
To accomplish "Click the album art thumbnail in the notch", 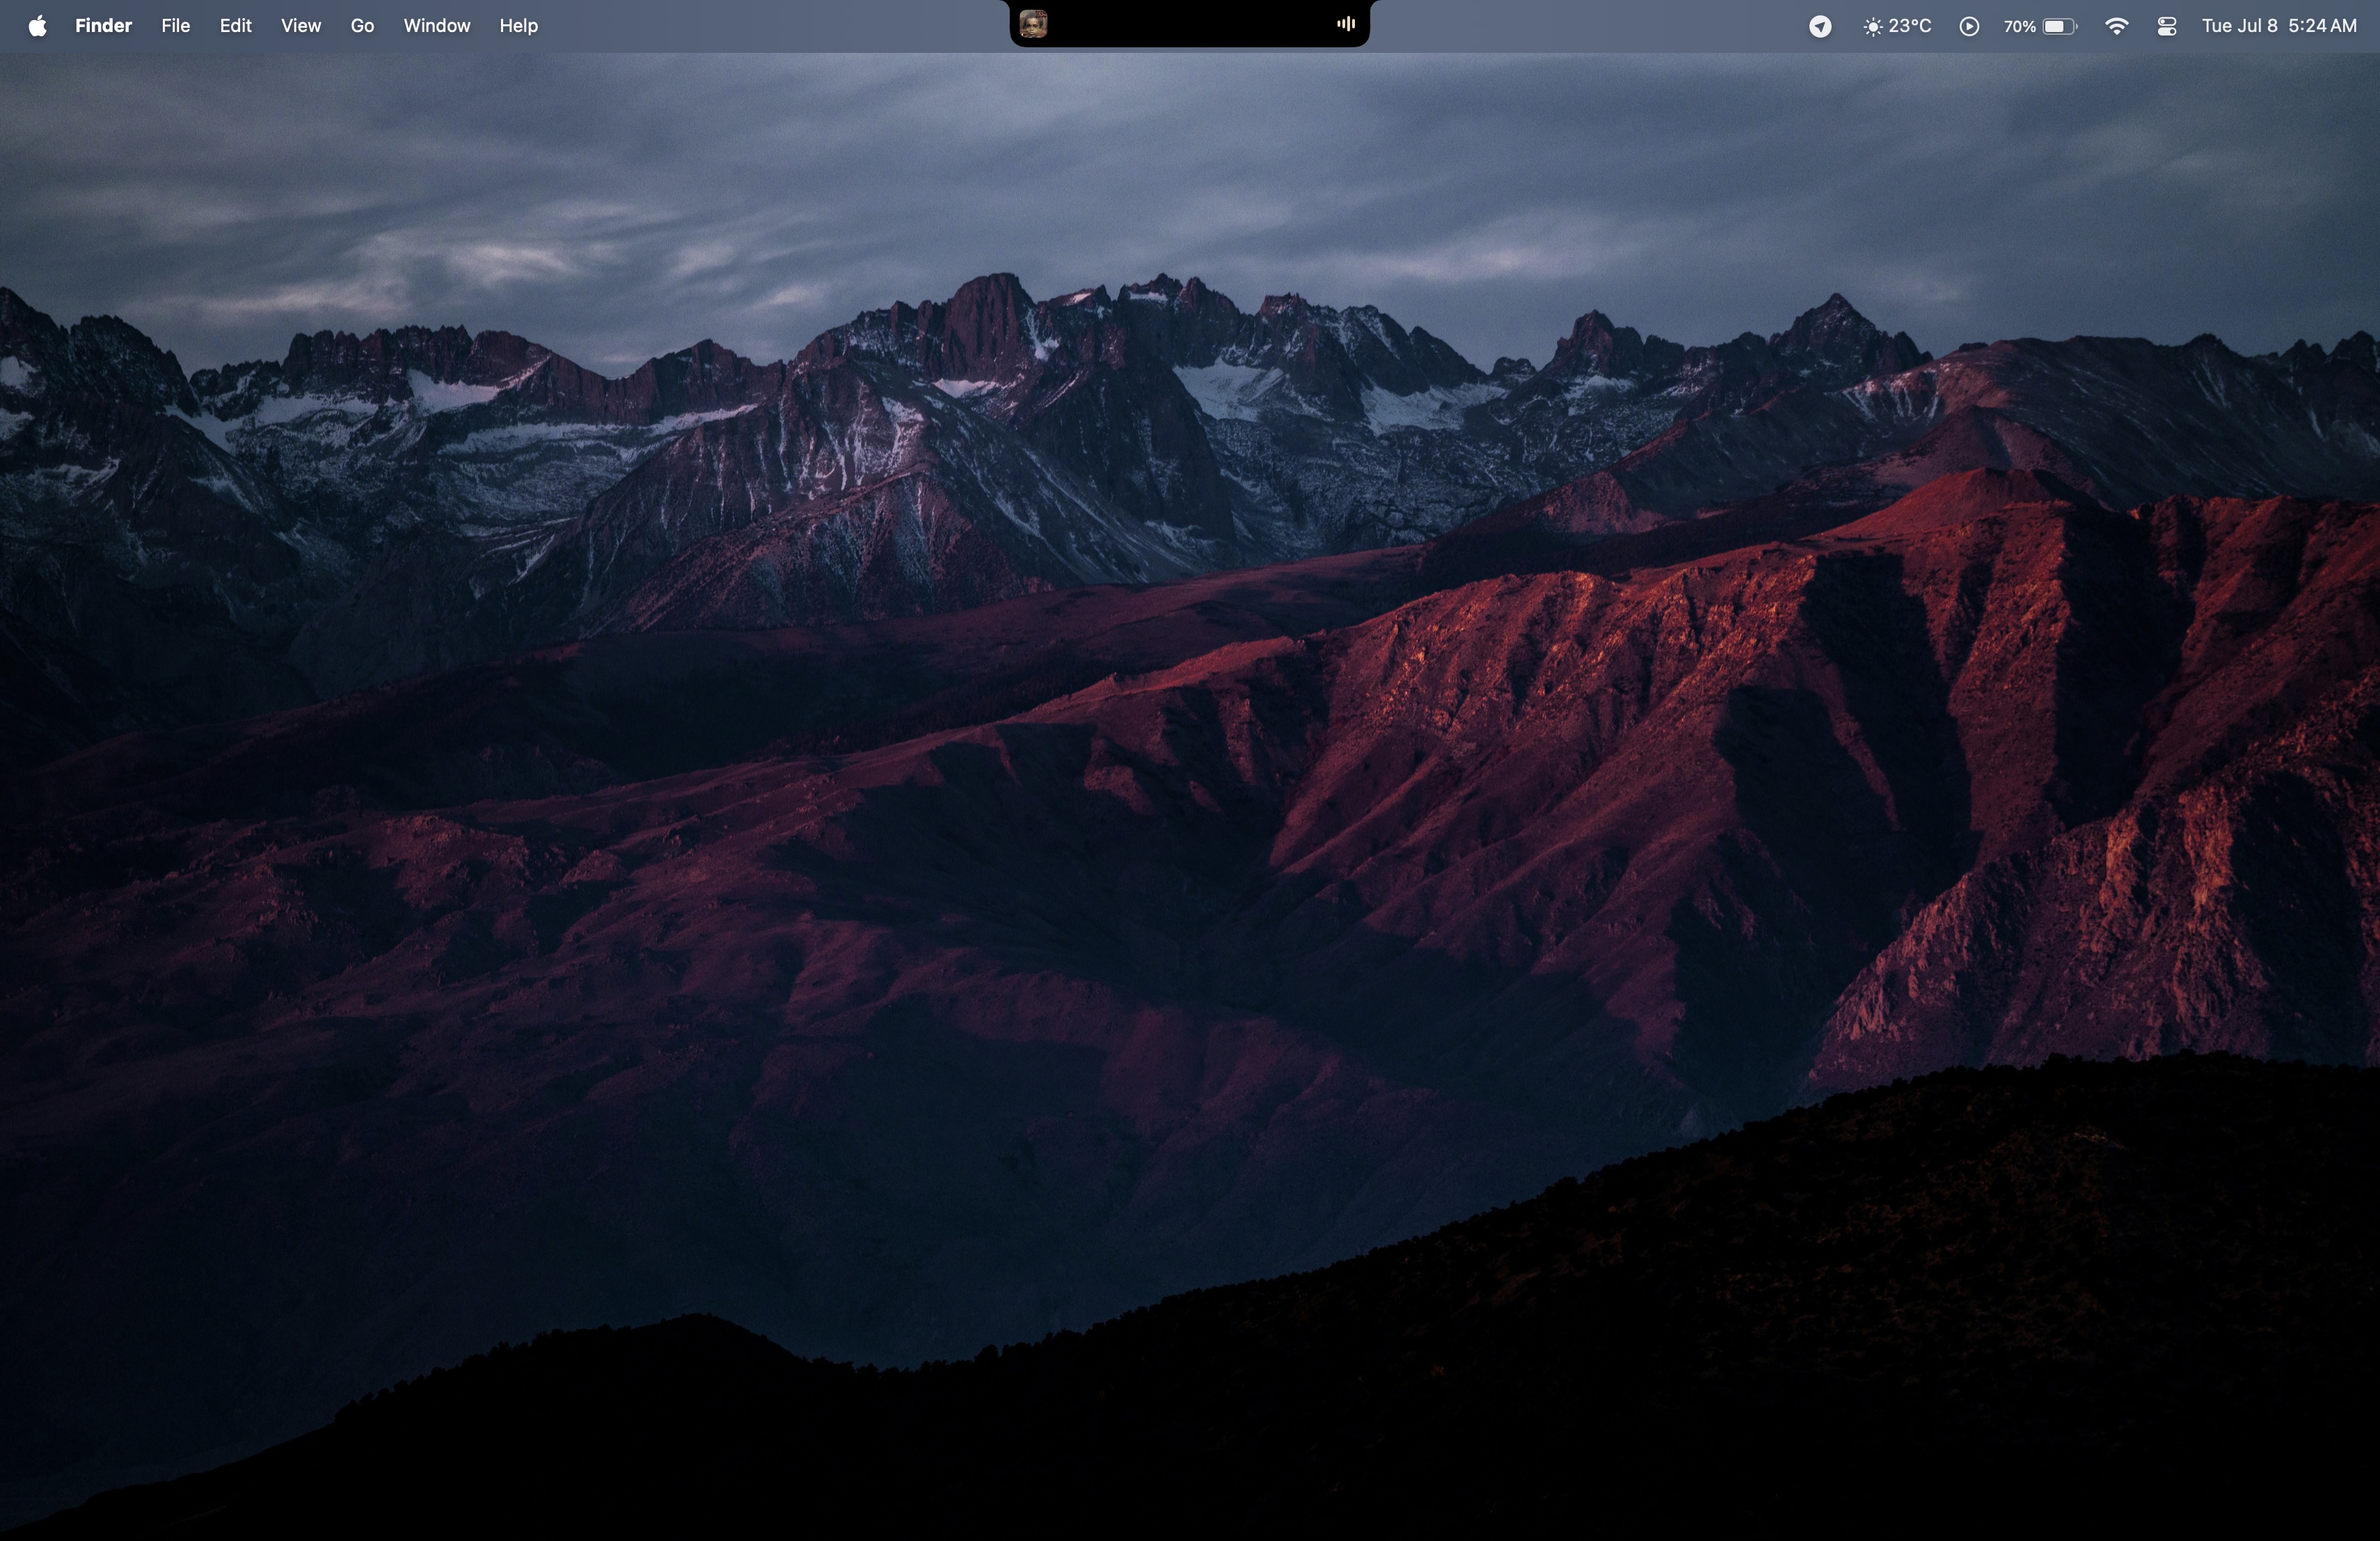I will coord(1033,24).
